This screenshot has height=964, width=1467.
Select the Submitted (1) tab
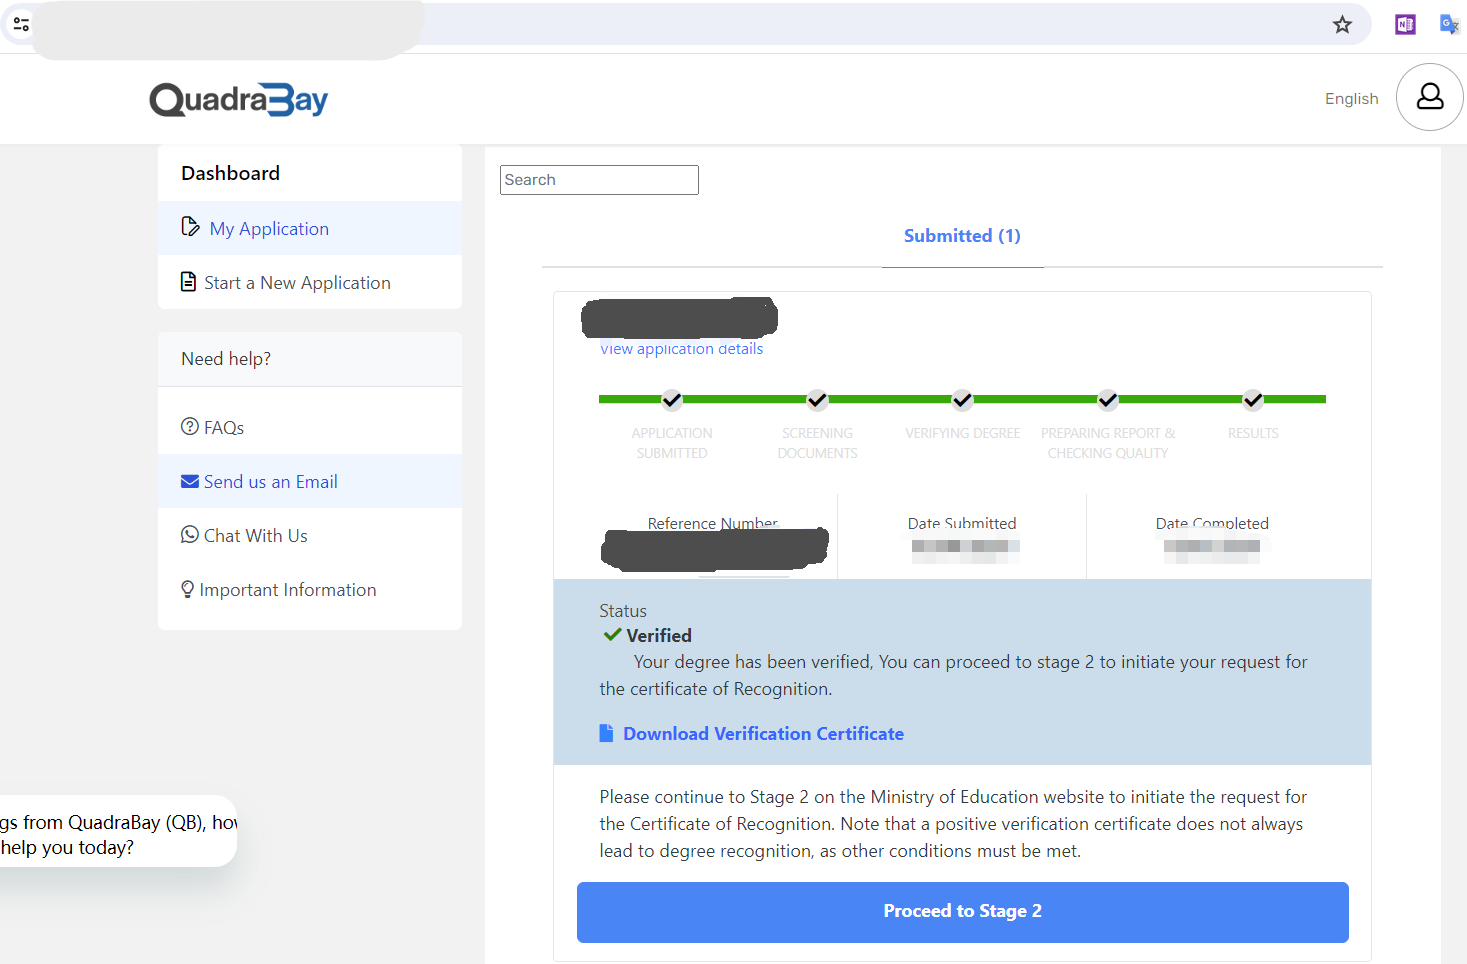[x=962, y=236]
